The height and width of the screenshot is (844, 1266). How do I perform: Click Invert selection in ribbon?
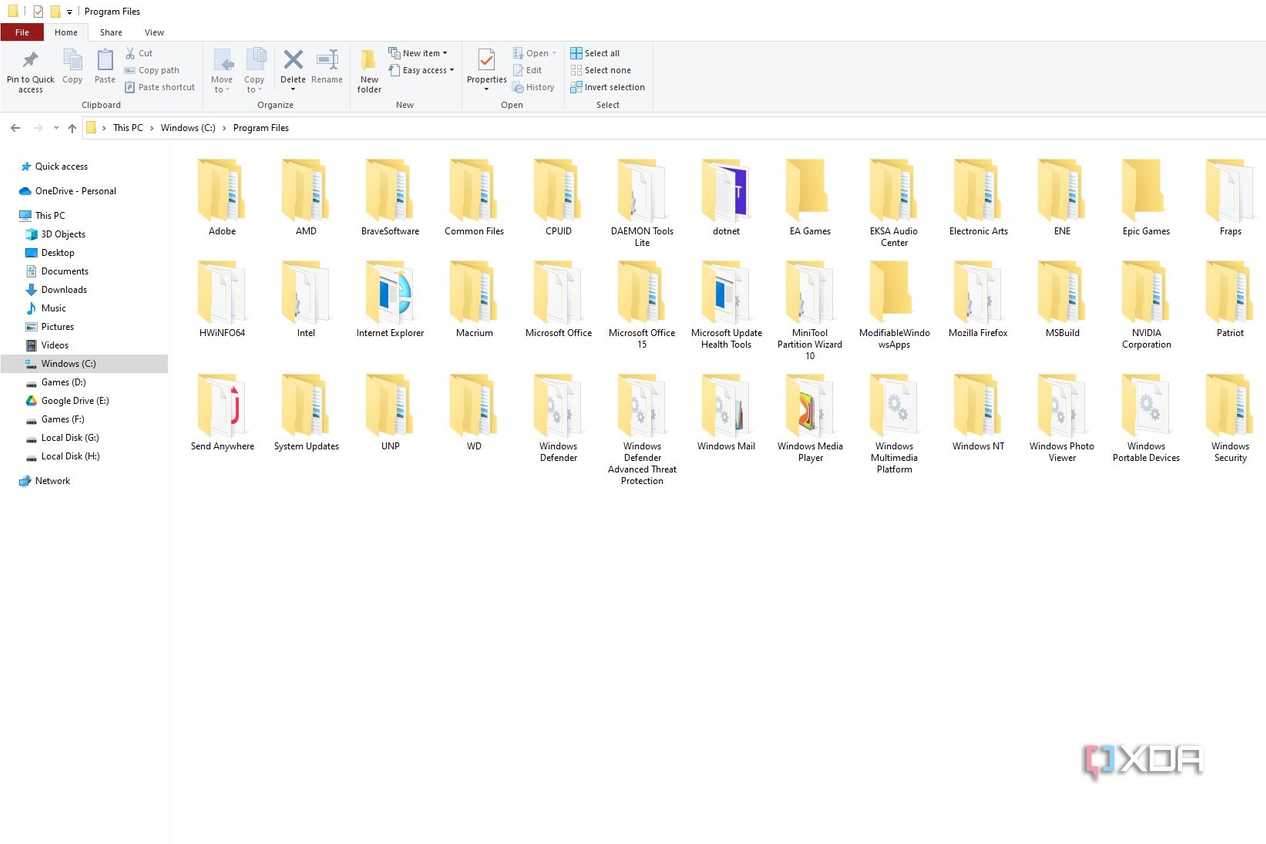click(607, 87)
